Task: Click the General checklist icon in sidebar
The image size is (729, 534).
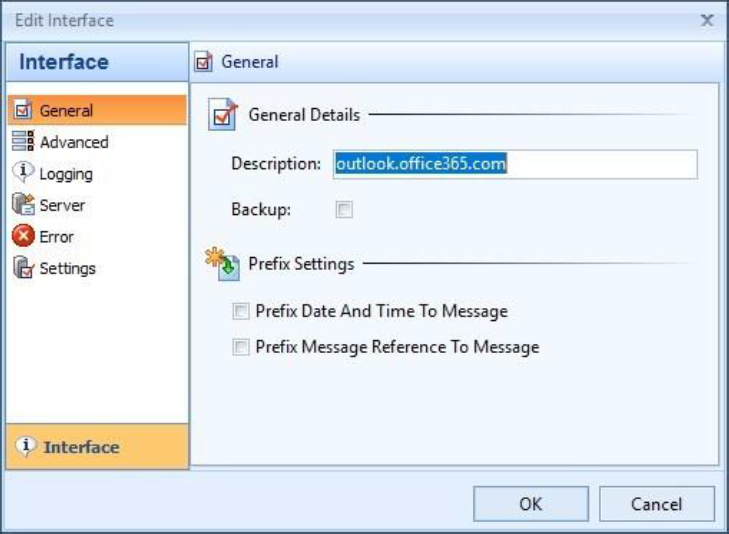Action: coord(24,111)
